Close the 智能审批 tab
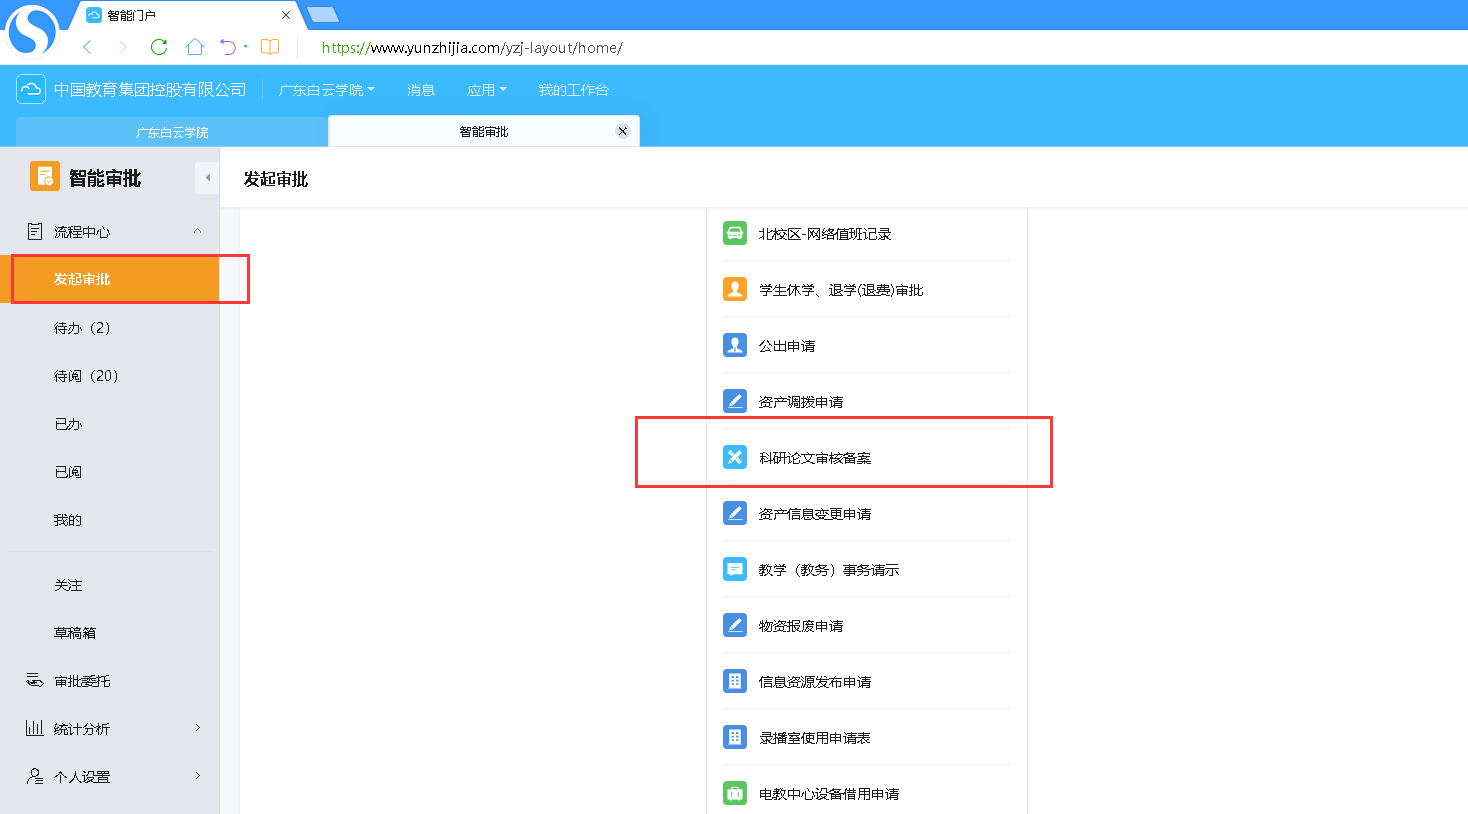 pyautogui.click(x=622, y=131)
